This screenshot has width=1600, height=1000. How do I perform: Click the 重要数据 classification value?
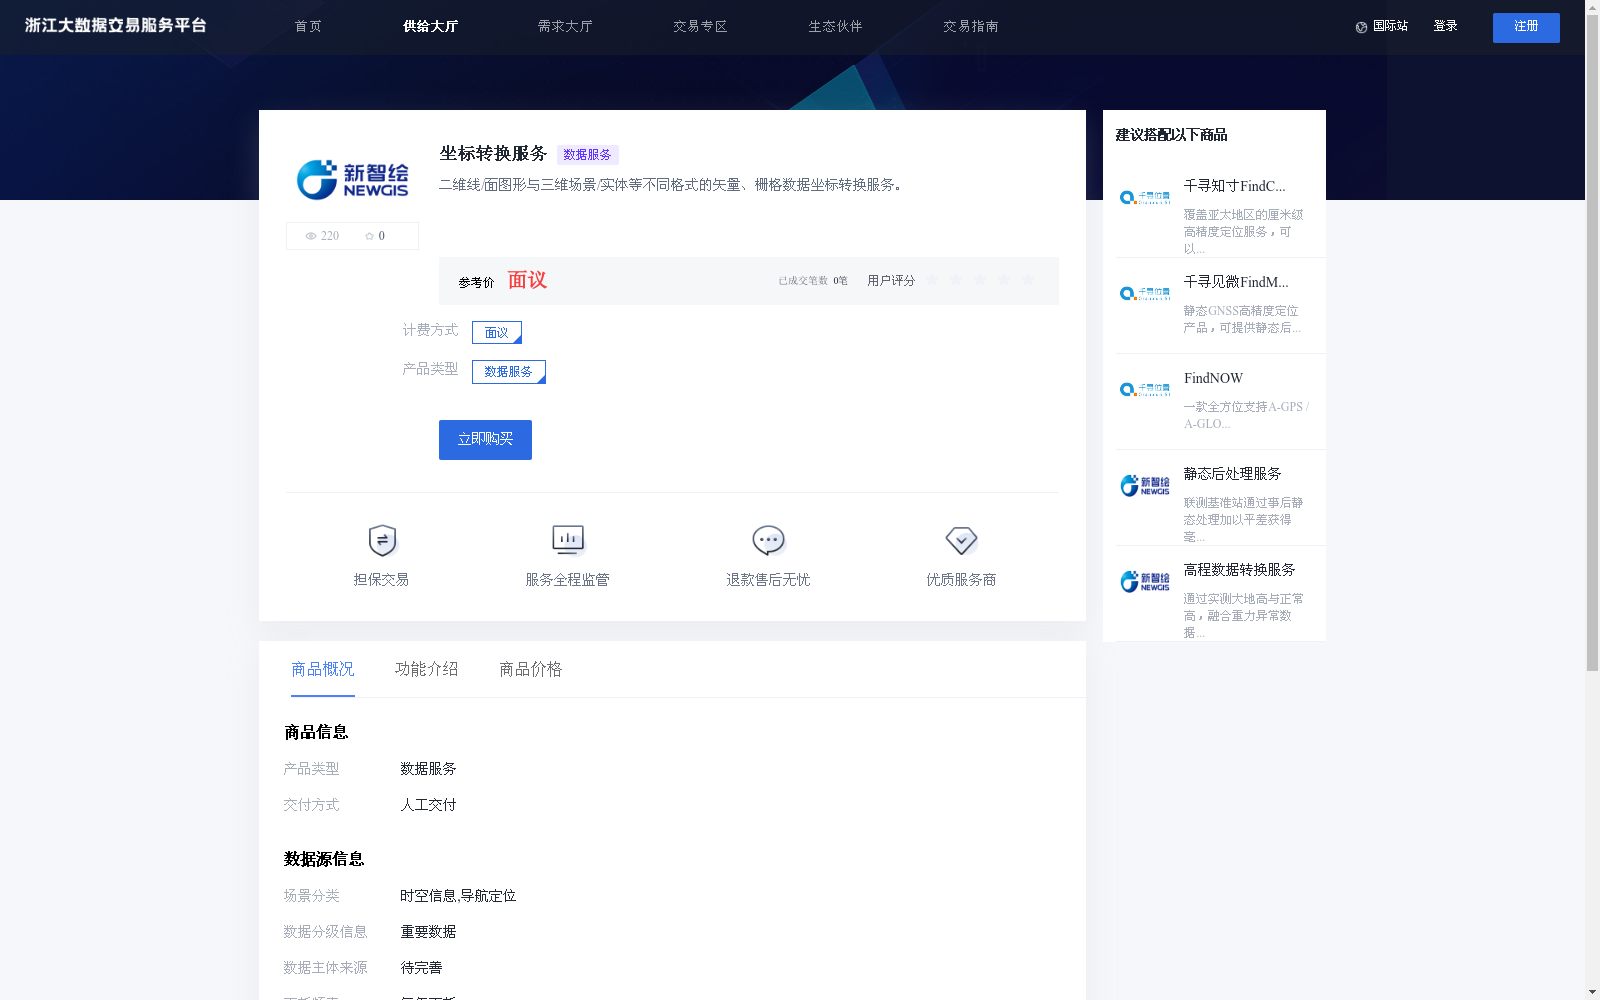point(428,932)
